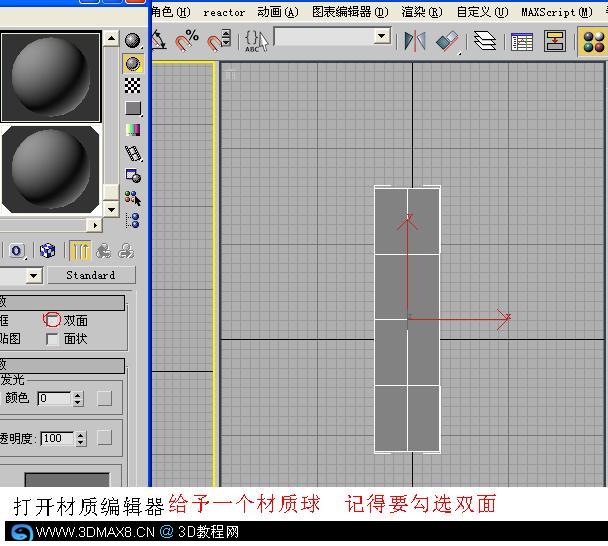This screenshot has height=546, width=608.
Task: Click the self-illumination map button
Action: [104, 398]
